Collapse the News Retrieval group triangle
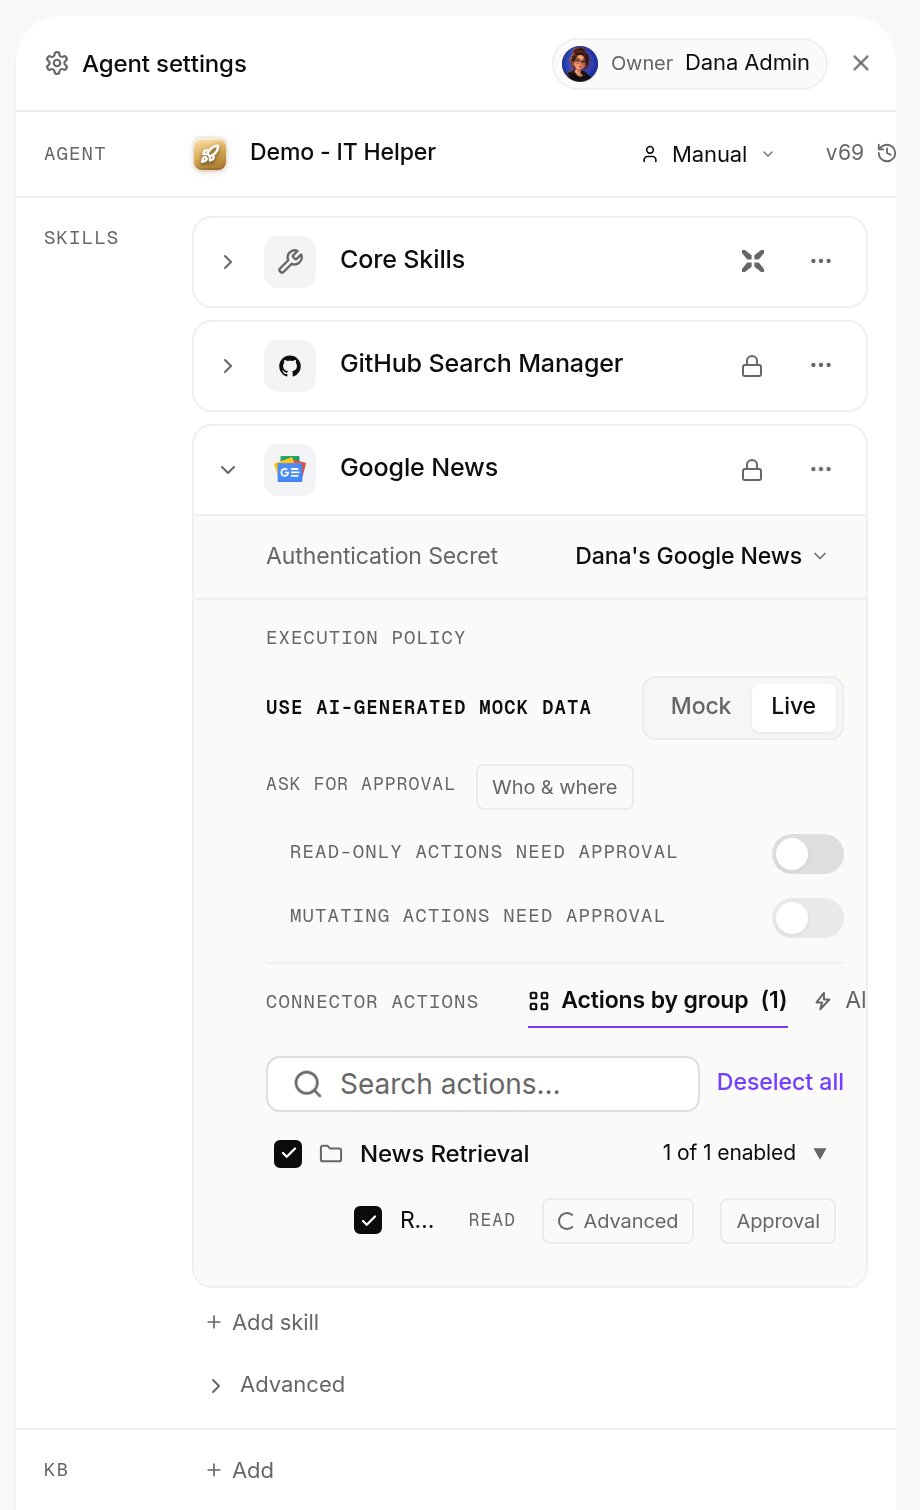Screen dimensions: 920x1510 tap(820, 1153)
